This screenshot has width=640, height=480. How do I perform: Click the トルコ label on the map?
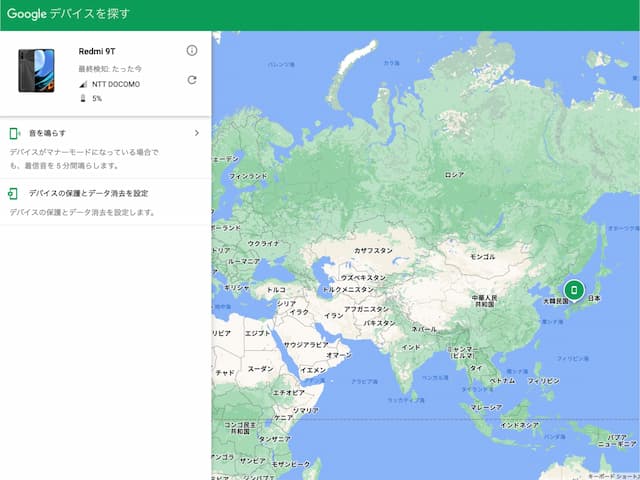pyautogui.click(x=276, y=290)
